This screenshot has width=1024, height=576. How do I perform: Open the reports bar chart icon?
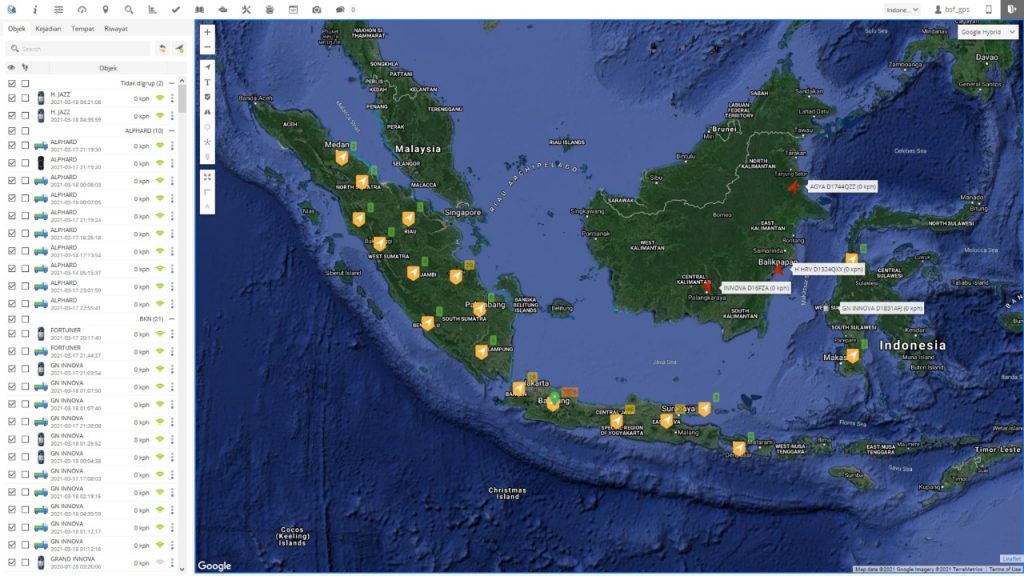pyautogui.click(x=152, y=9)
